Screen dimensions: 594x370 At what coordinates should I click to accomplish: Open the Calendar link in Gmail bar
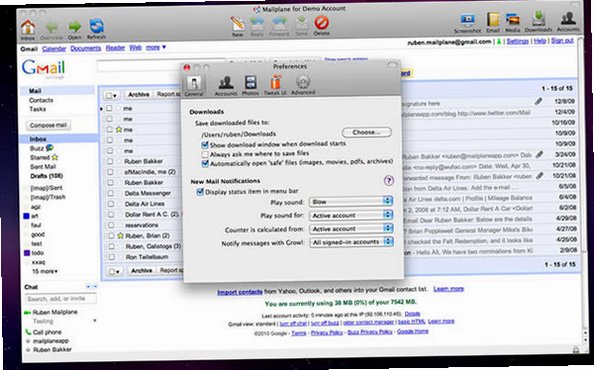(54, 49)
